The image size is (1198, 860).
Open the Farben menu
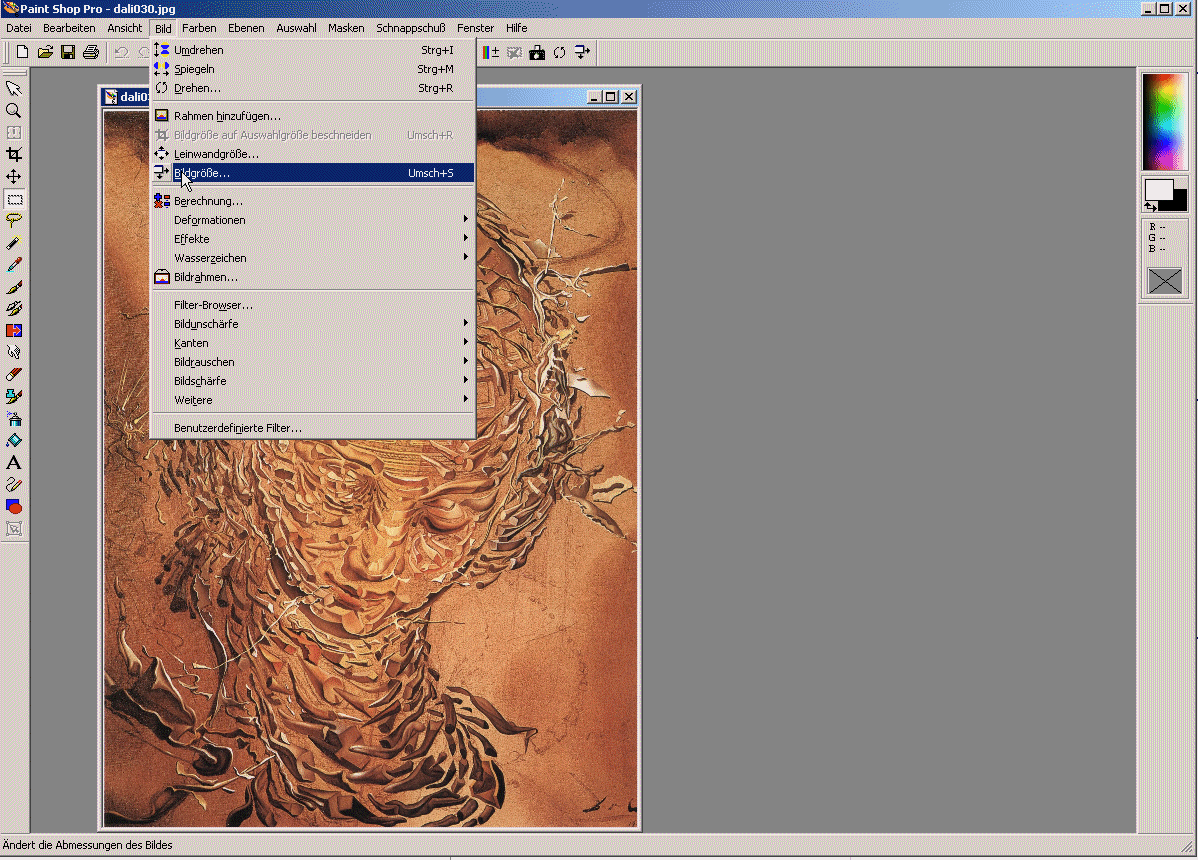pos(199,28)
